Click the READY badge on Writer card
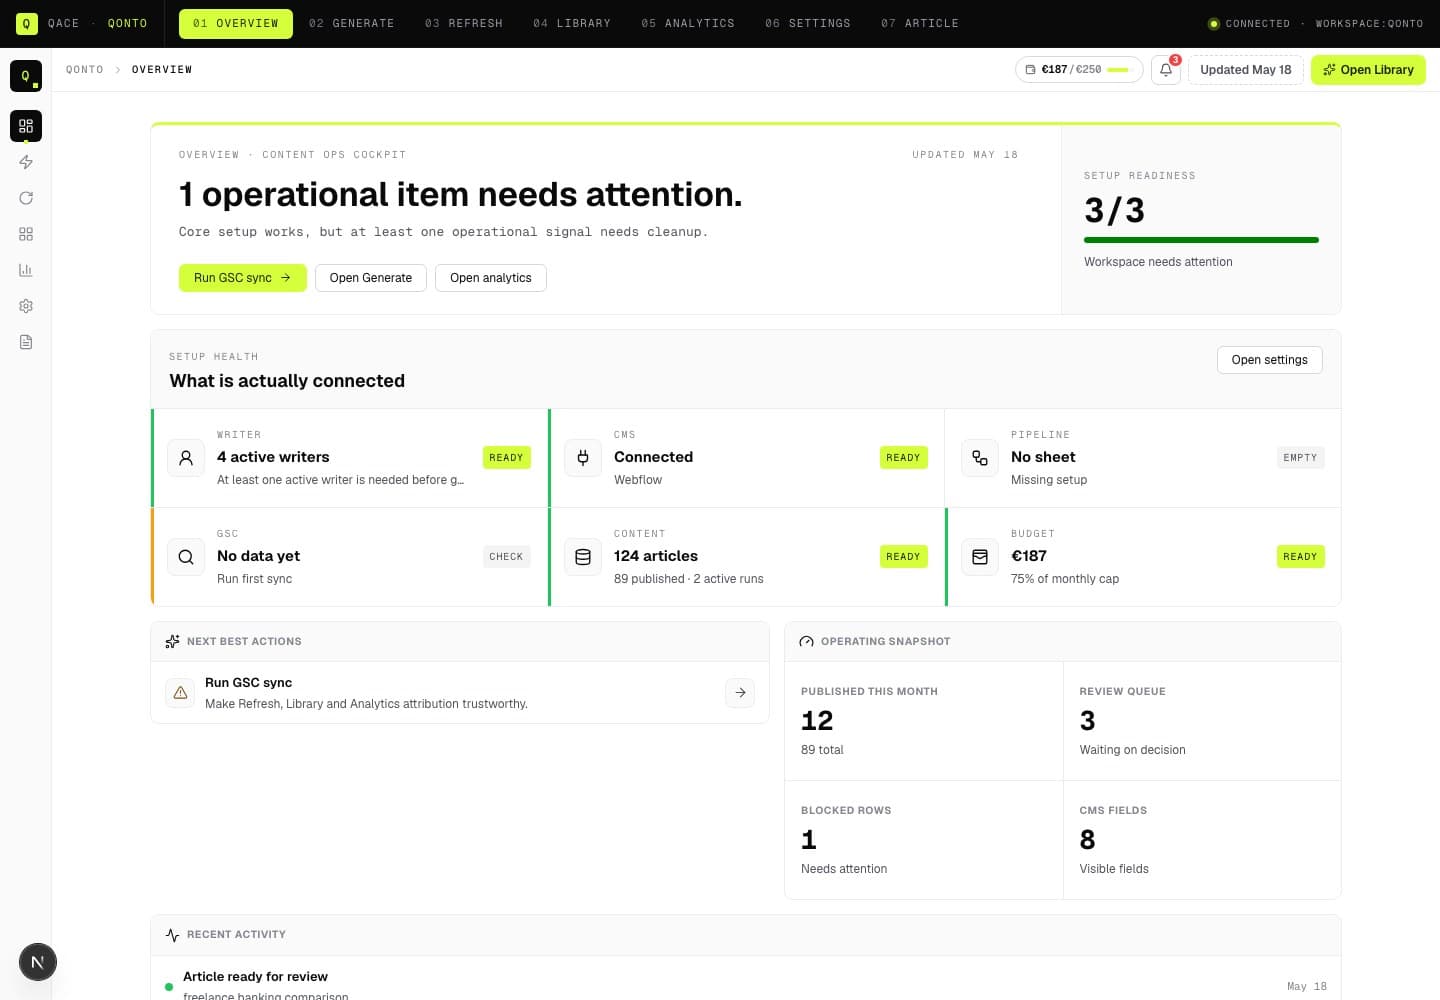The width and height of the screenshot is (1440, 1000). click(x=506, y=458)
